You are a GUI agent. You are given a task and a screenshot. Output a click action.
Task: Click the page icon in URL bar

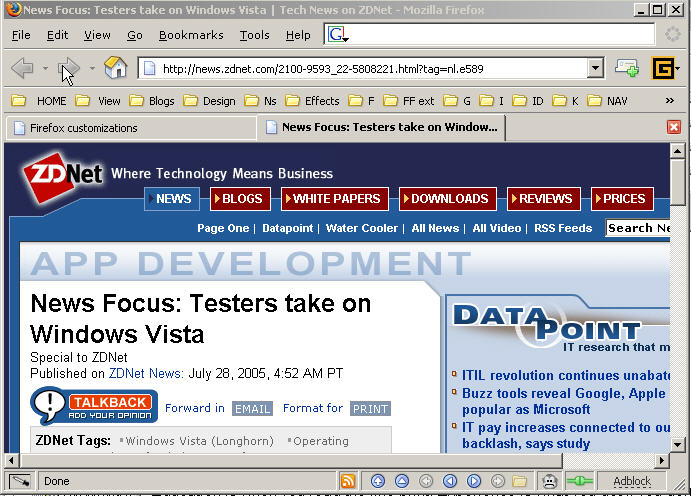click(150, 68)
